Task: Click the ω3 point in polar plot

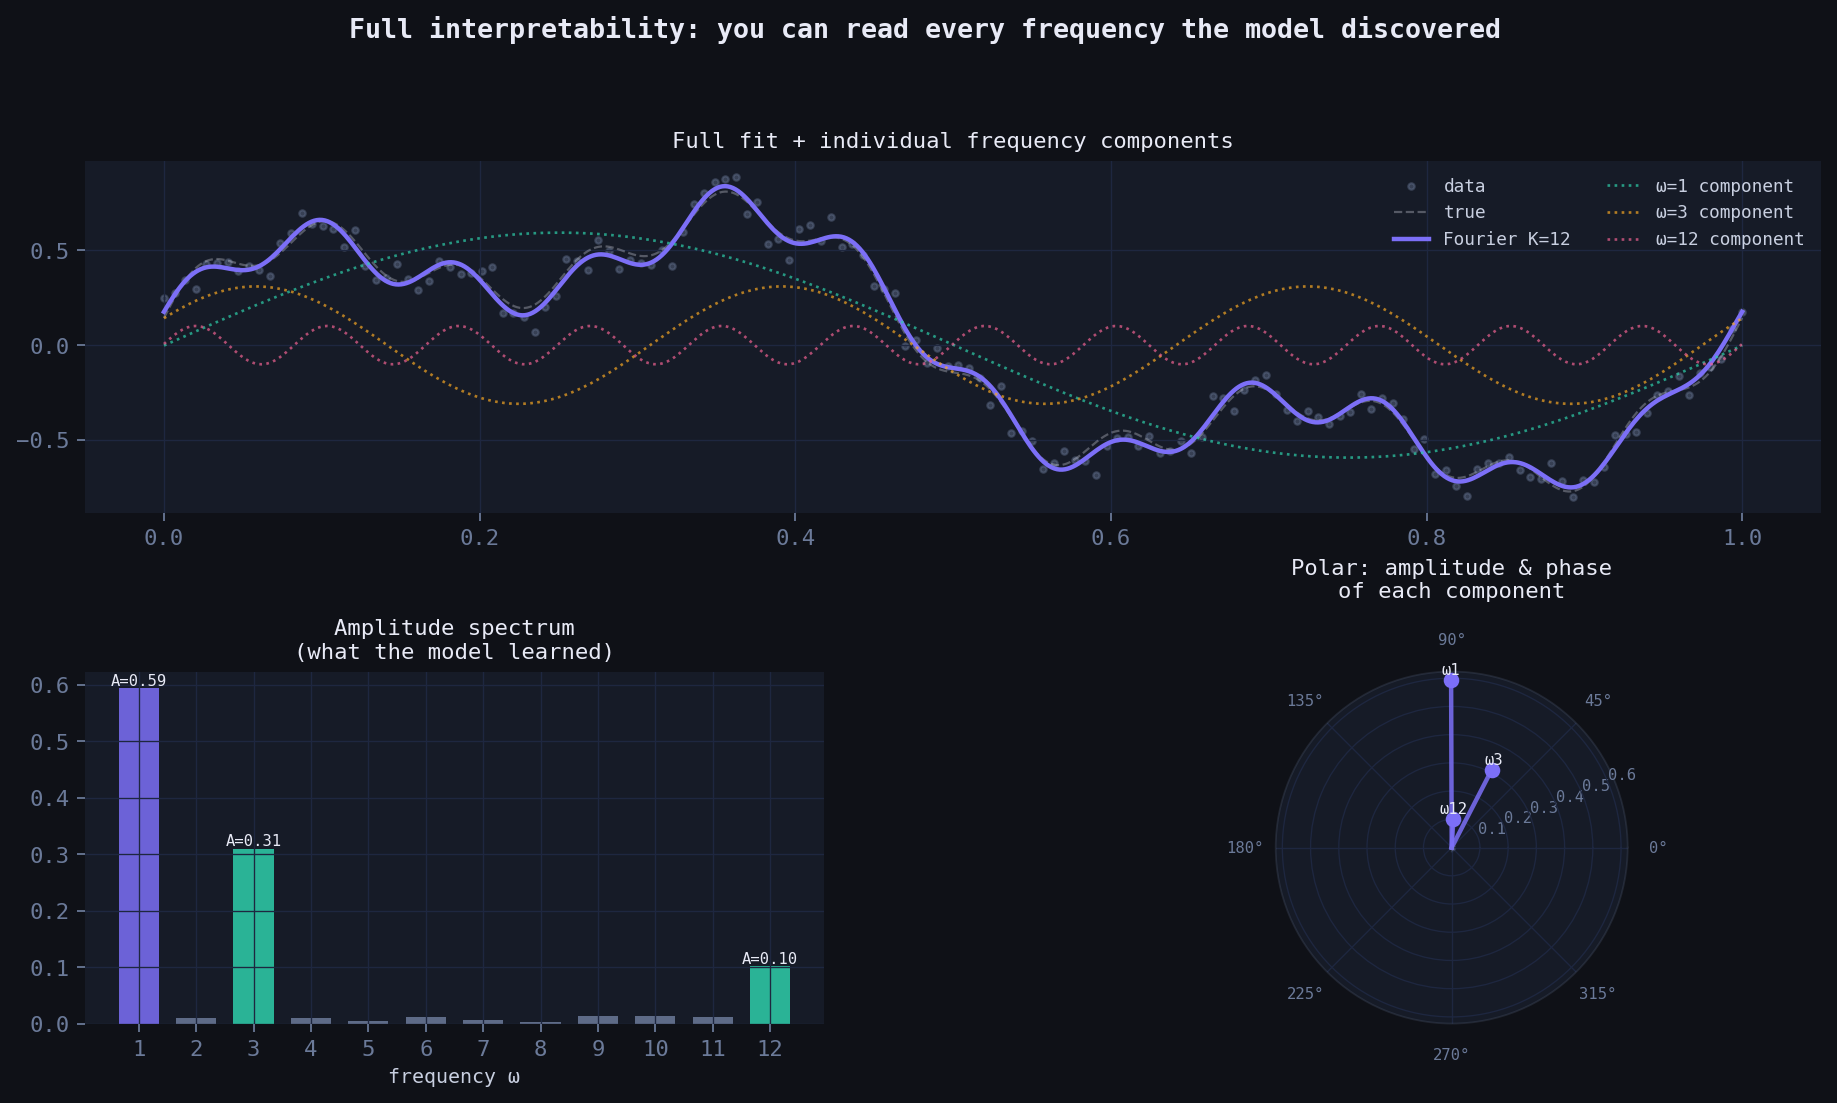Action: [x=1492, y=770]
